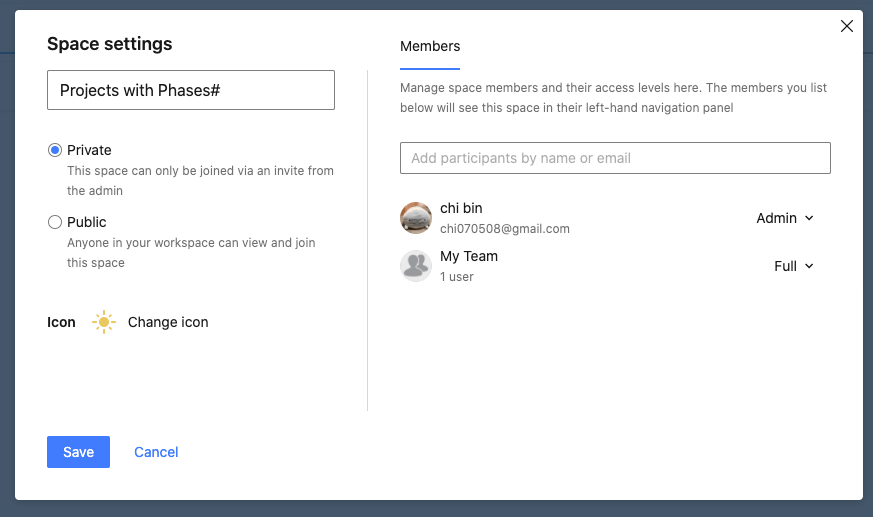Click the My Team member name
873x517 pixels.
click(x=469, y=256)
